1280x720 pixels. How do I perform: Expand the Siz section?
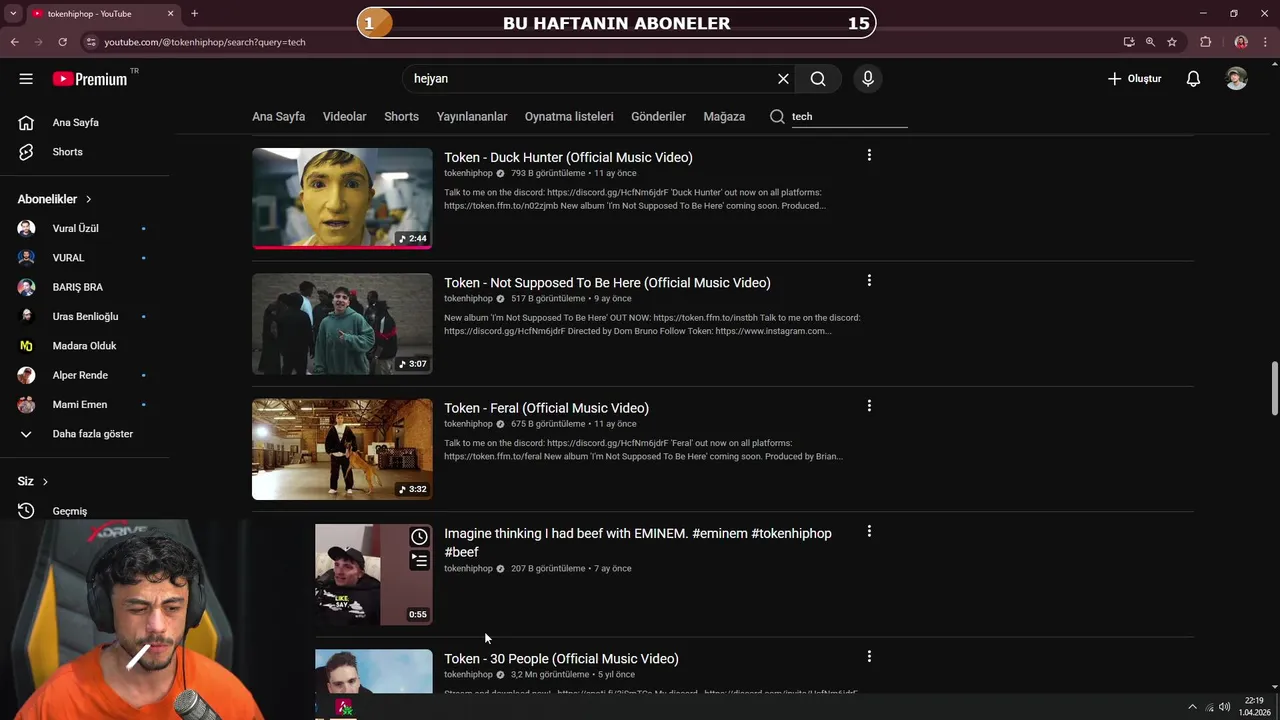(x=33, y=481)
